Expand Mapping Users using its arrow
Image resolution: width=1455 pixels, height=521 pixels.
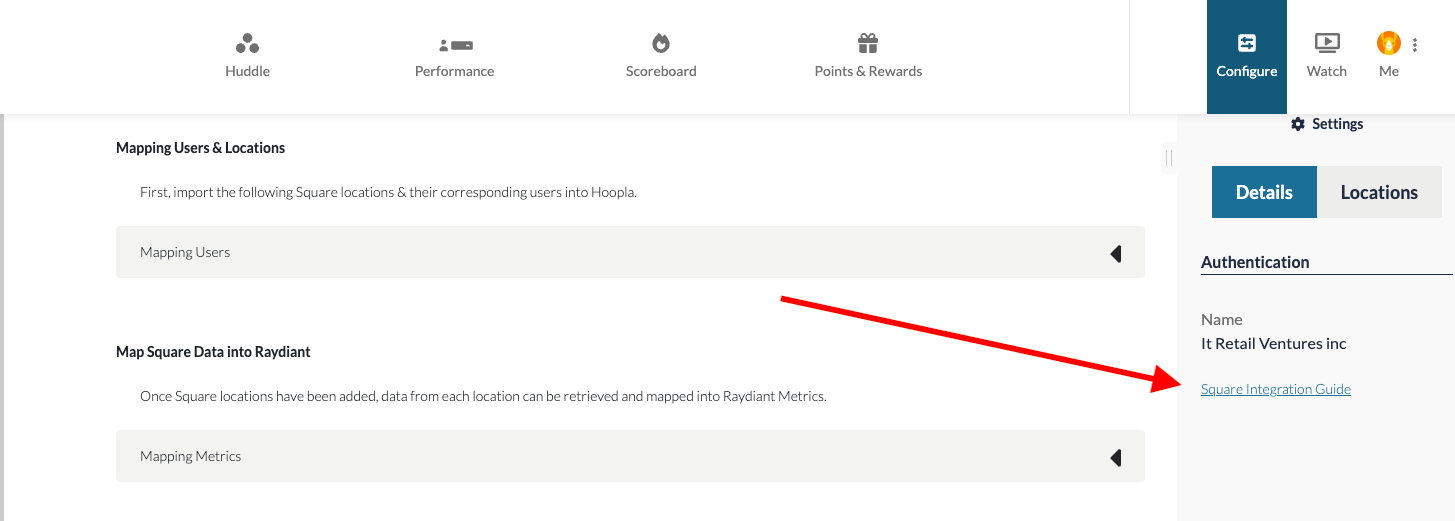pos(1116,253)
